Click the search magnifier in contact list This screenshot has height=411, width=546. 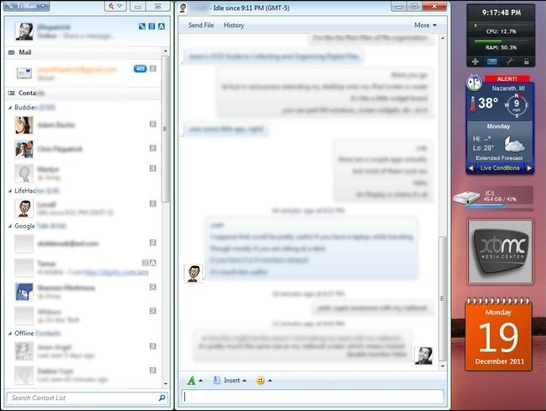pyautogui.click(x=162, y=398)
